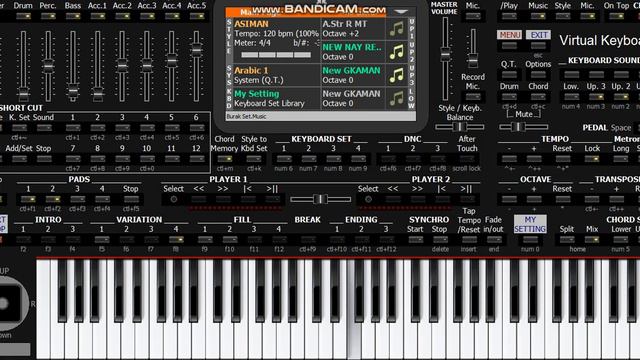Select Keyboard Set 1 button
The height and width of the screenshot is (360, 640).
284,159
